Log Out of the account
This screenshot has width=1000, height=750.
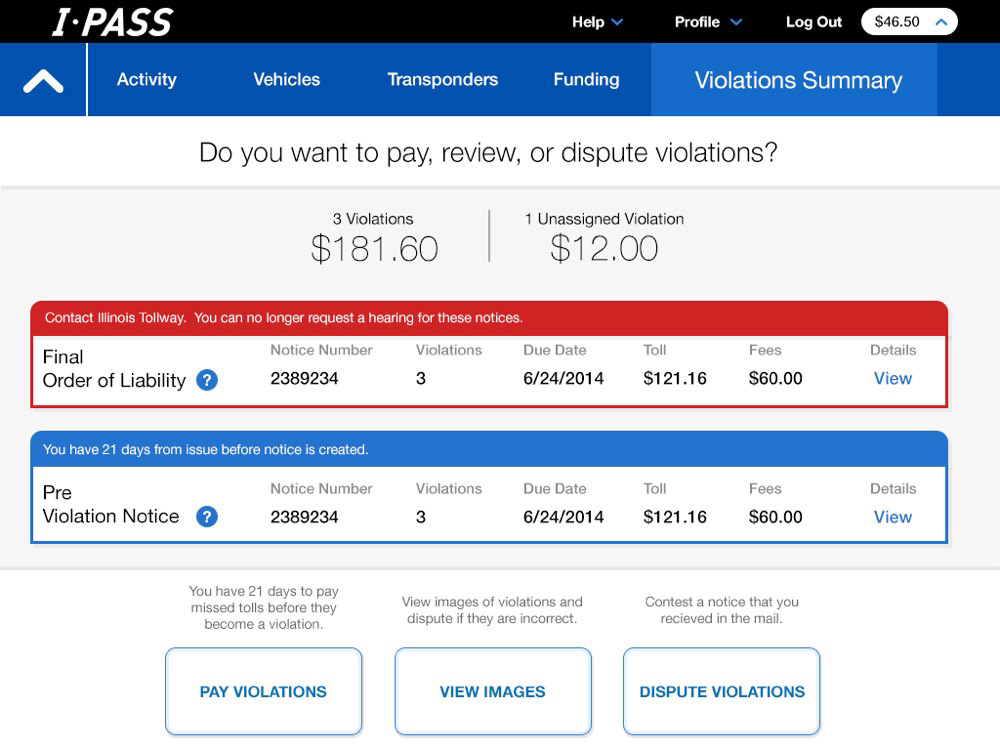814,22
